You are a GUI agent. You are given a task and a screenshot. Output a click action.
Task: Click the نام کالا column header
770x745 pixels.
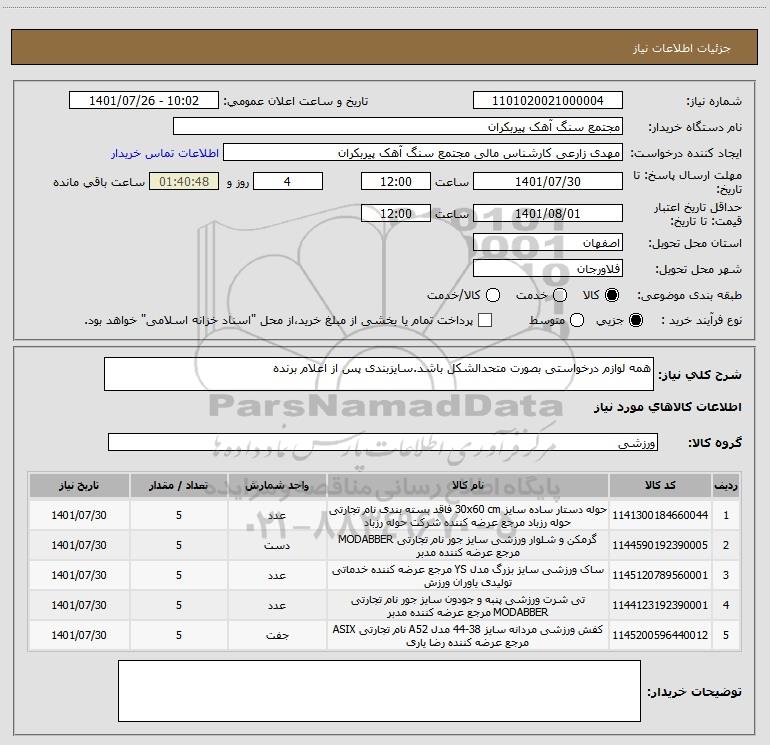pos(468,485)
